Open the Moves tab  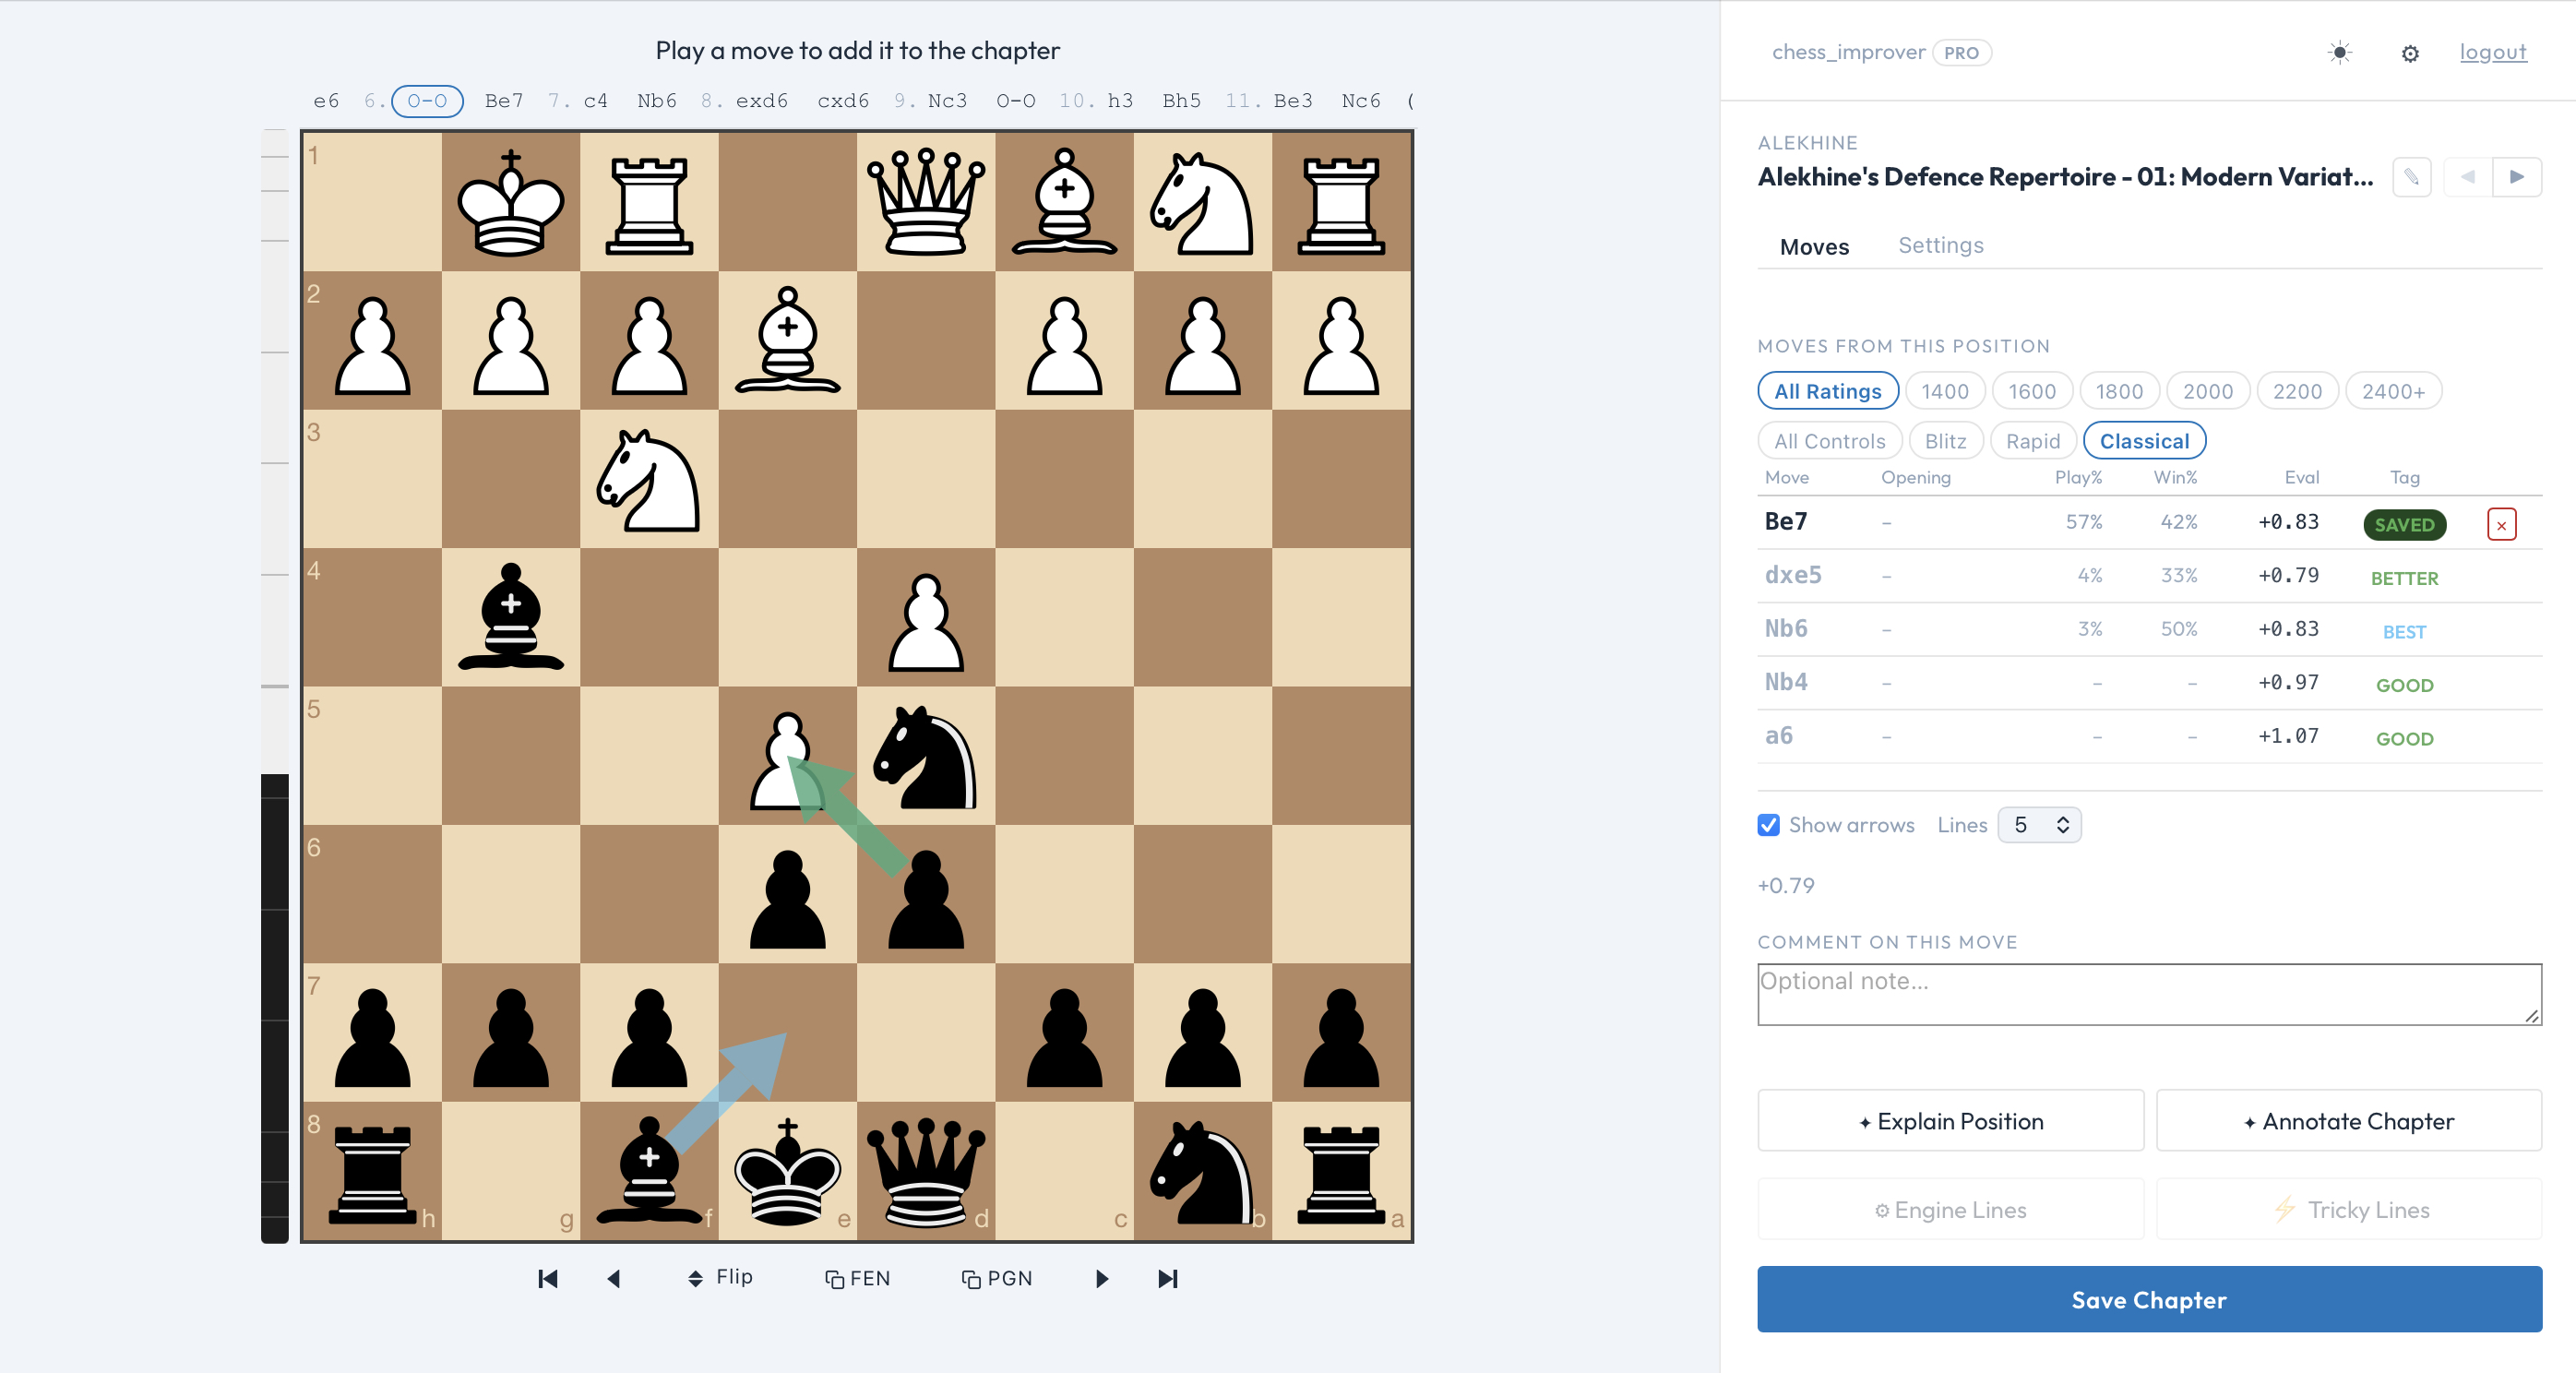pyautogui.click(x=1814, y=246)
